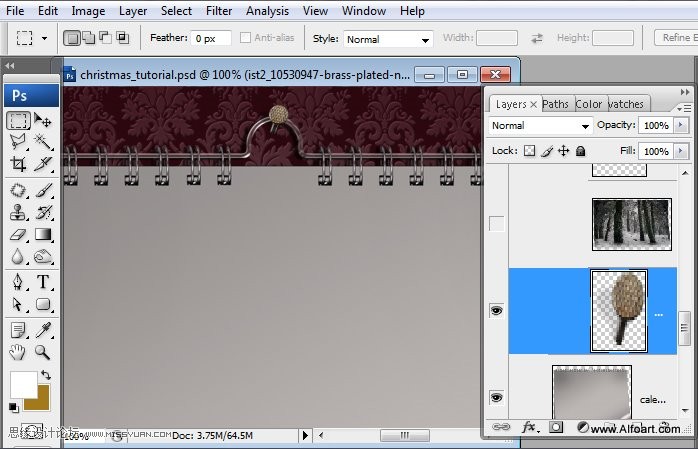Select the Notes tool
This screenshot has height=449, width=698.
click(x=18, y=330)
